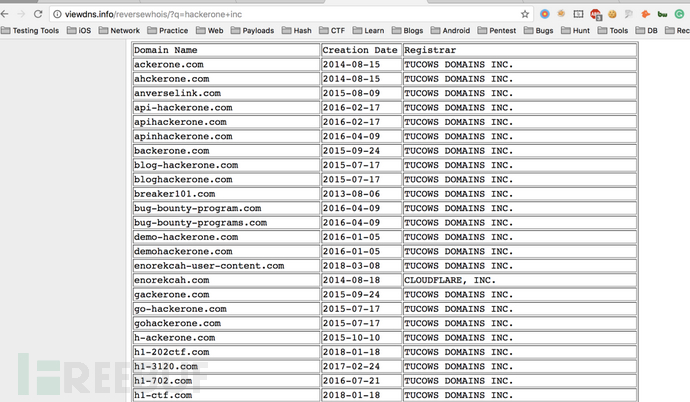Open the blue target extension icon
Screen dimensions: 690x402
545,14
